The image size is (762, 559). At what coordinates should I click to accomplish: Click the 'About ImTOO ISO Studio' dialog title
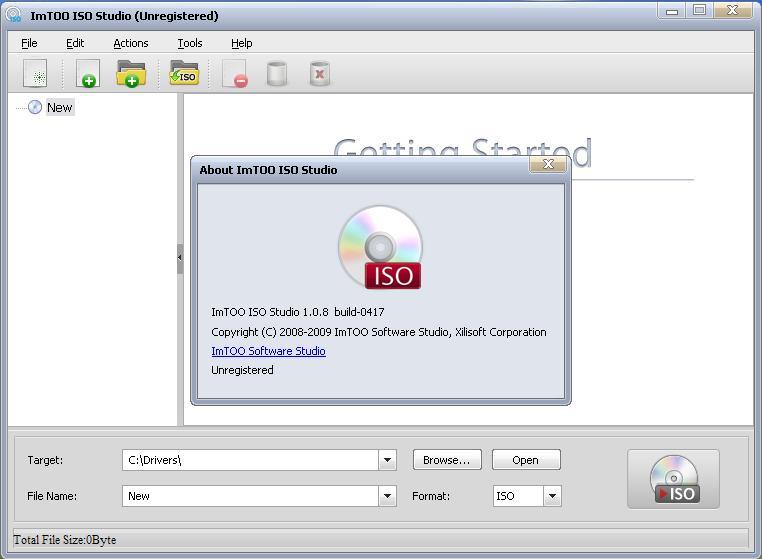pyautogui.click(x=268, y=170)
